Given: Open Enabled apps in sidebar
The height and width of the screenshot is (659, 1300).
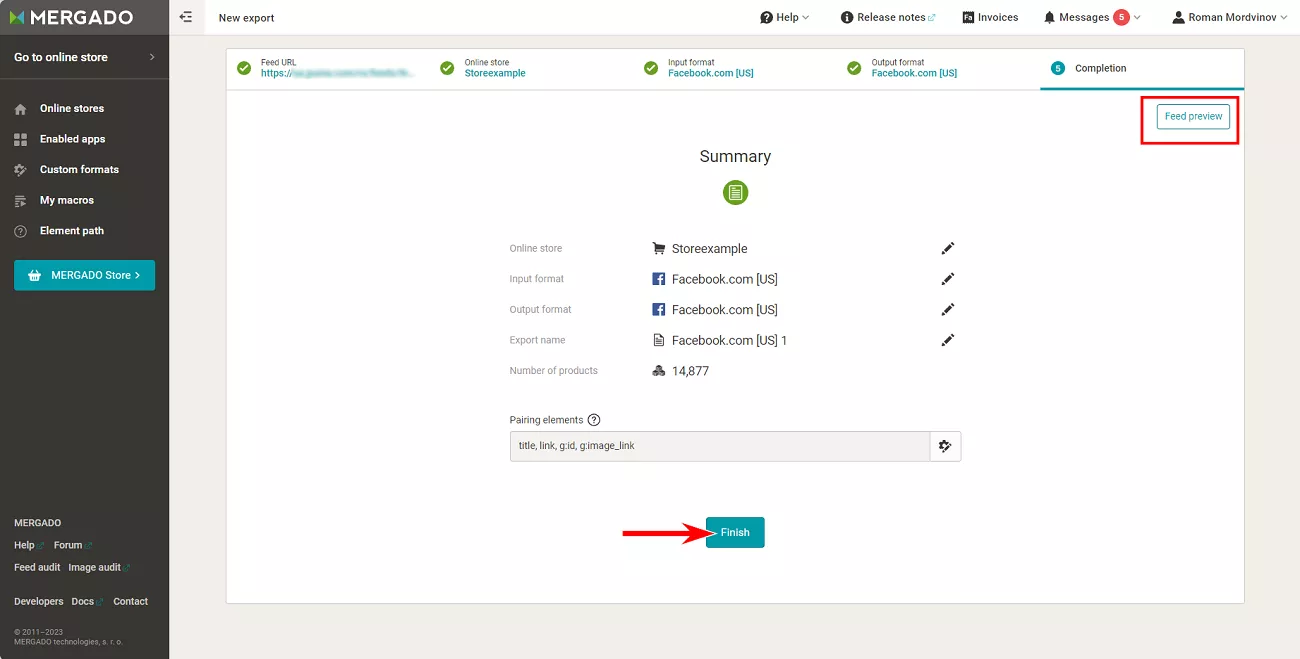Looking at the screenshot, I should (72, 139).
